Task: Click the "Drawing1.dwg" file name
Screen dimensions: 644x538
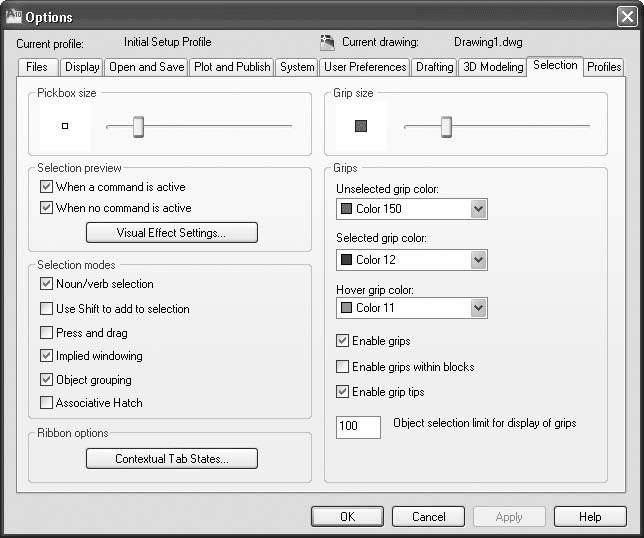Action: tap(488, 42)
